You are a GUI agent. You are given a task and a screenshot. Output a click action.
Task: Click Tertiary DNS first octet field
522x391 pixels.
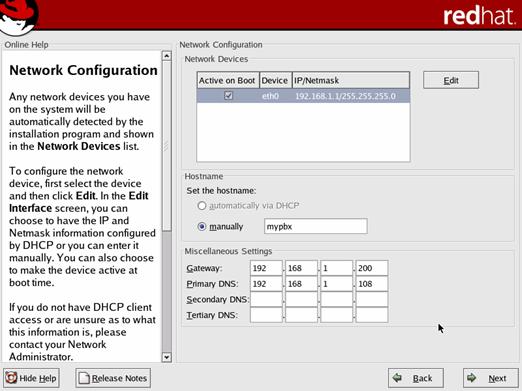pyautogui.click(x=266, y=315)
